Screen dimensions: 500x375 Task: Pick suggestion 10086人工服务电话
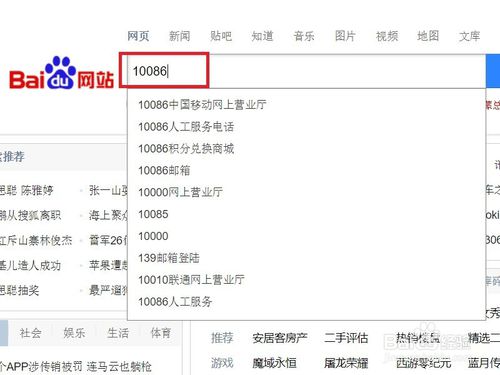click(x=186, y=127)
